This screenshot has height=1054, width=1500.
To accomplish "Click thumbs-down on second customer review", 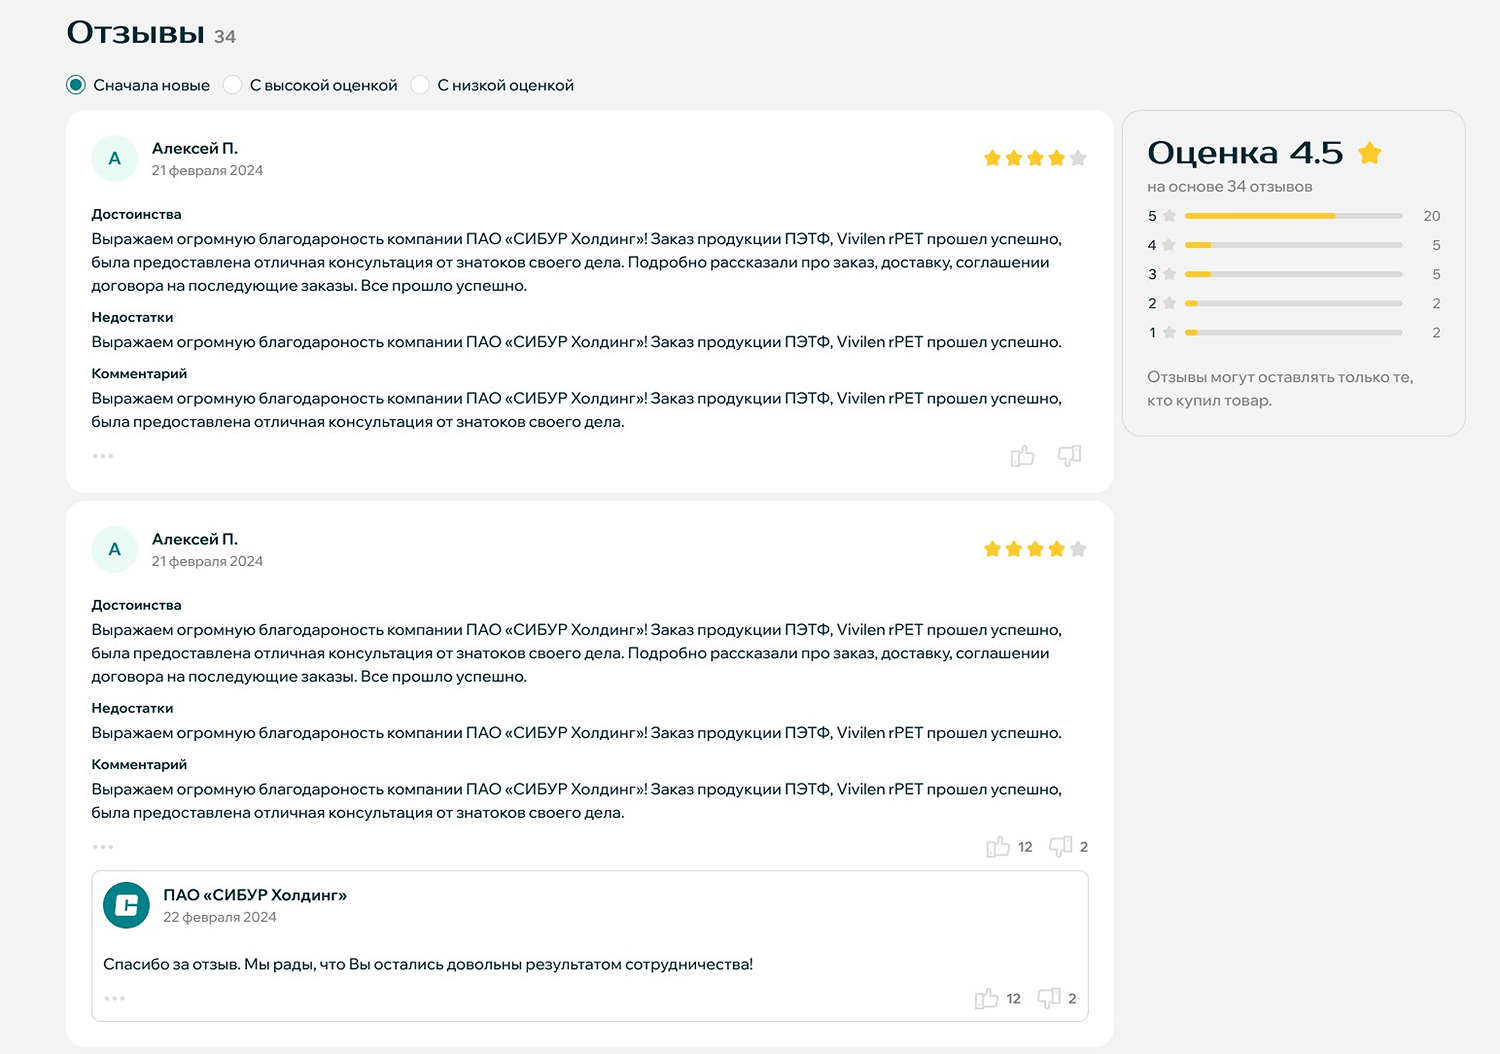I will 1060,847.
